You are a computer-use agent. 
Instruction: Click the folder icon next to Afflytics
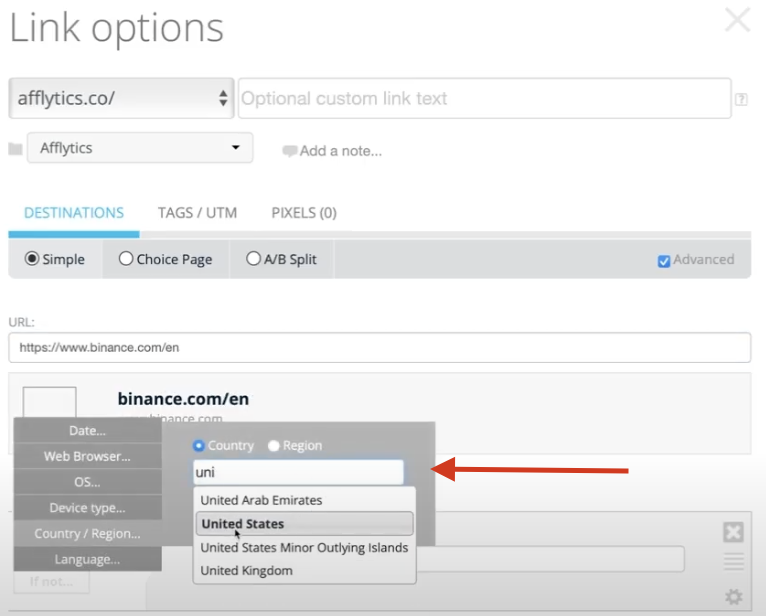15,149
